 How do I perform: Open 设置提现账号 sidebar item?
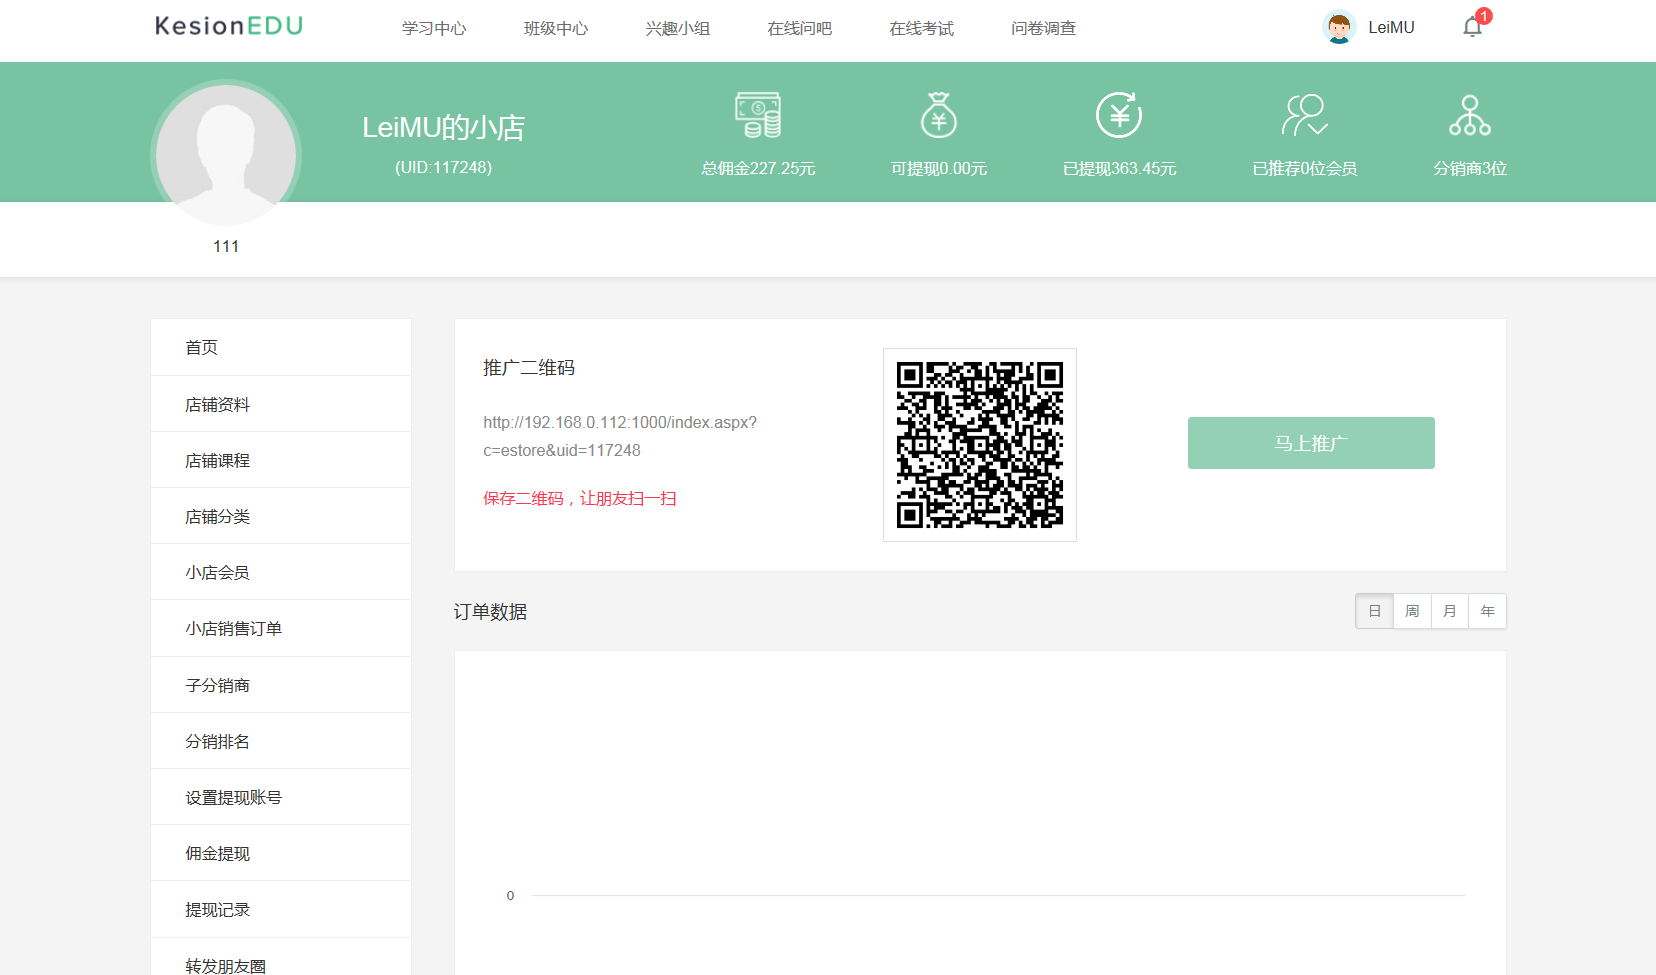click(x=281, y=797)
